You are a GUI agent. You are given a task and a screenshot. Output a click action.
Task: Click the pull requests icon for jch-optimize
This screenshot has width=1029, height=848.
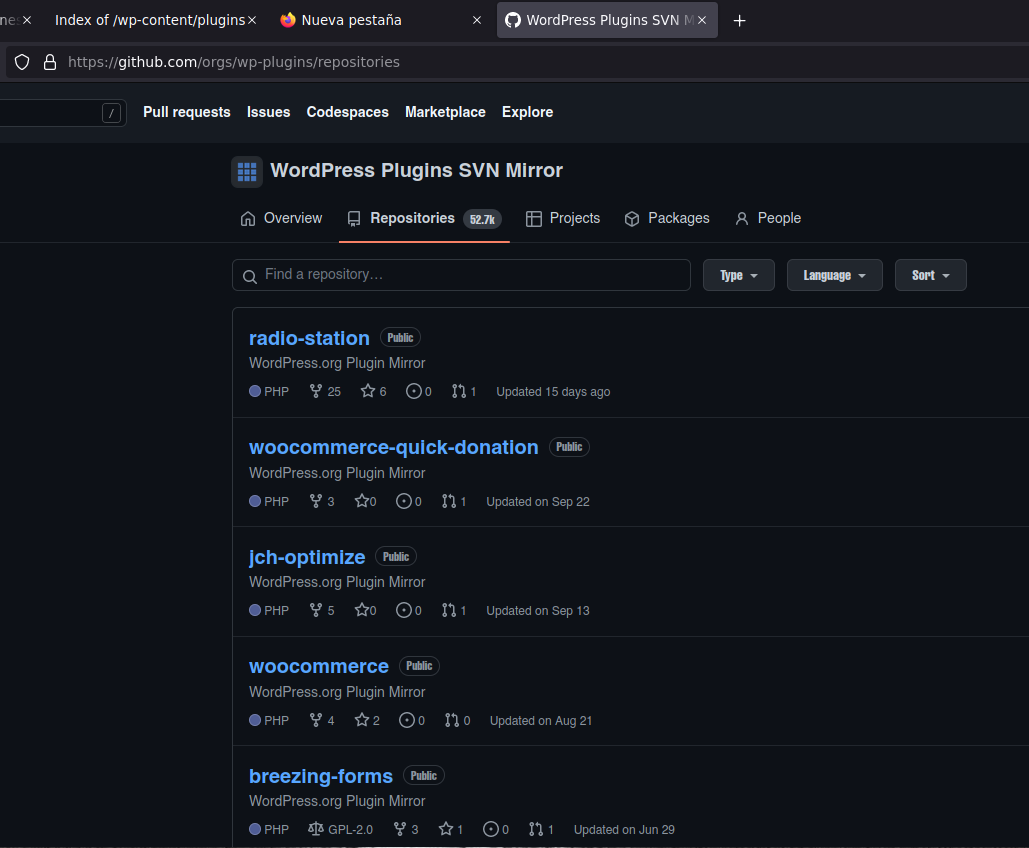(449, 611)
